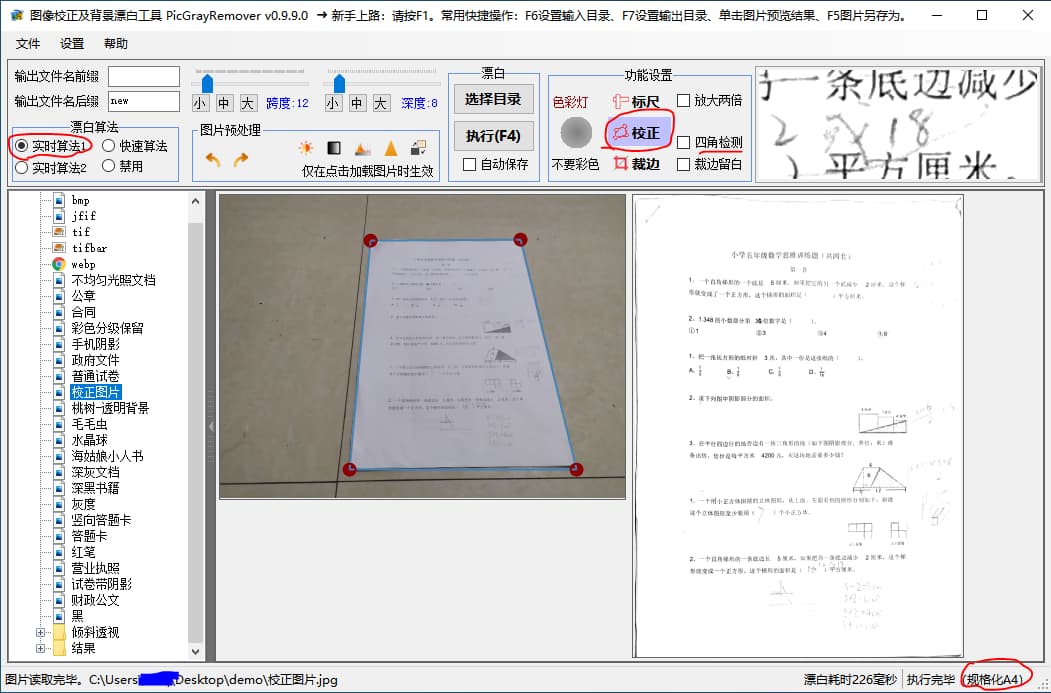Open the 设置 menu
The height and width of the screenshot is (693, 1051).
point(74,44)
